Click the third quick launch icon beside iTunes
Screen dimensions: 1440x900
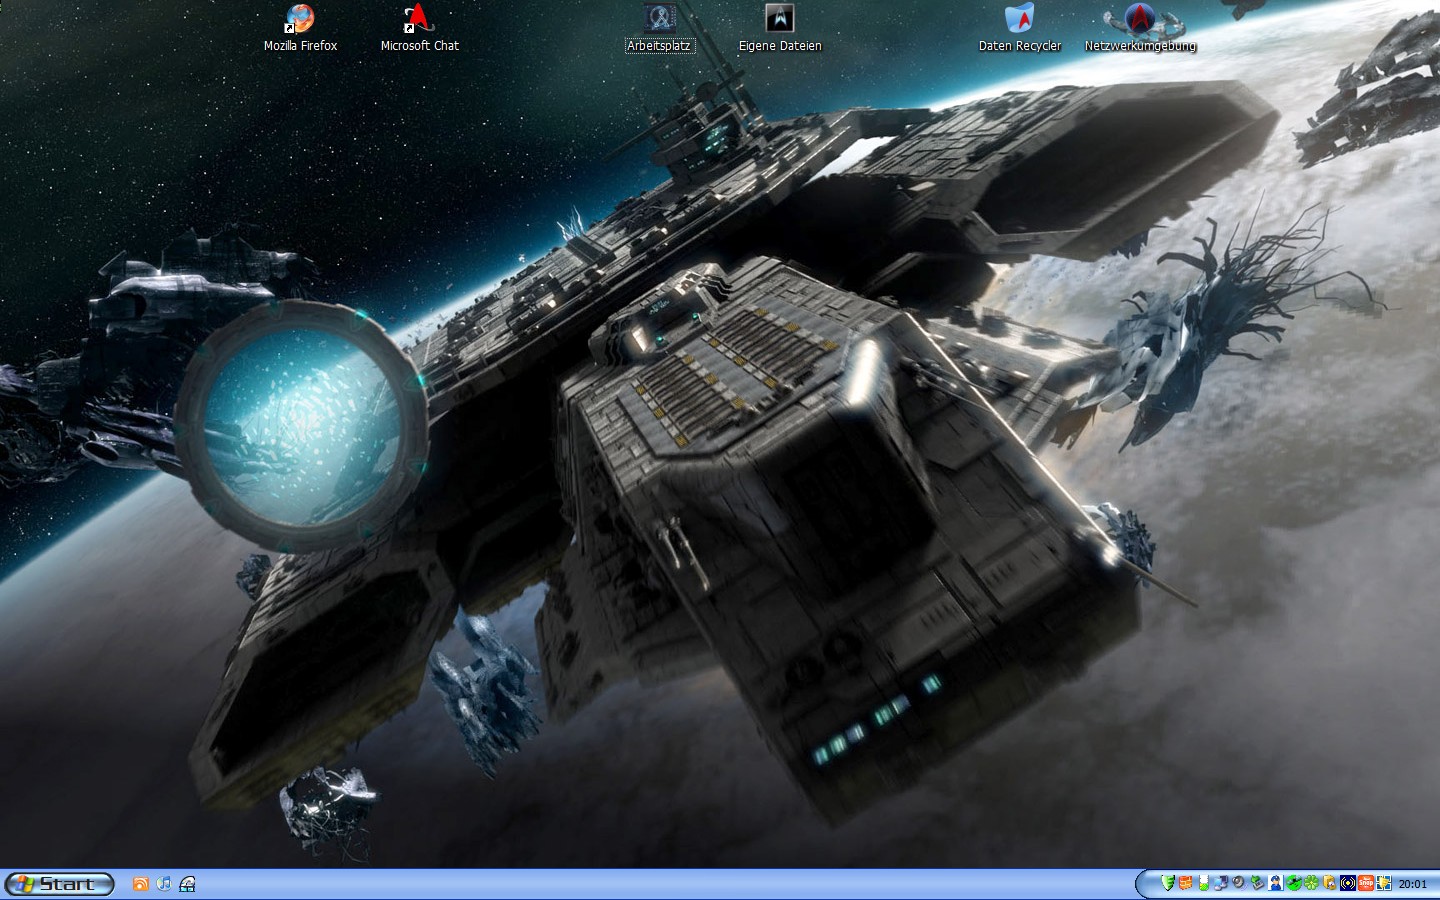pos(187,884)
